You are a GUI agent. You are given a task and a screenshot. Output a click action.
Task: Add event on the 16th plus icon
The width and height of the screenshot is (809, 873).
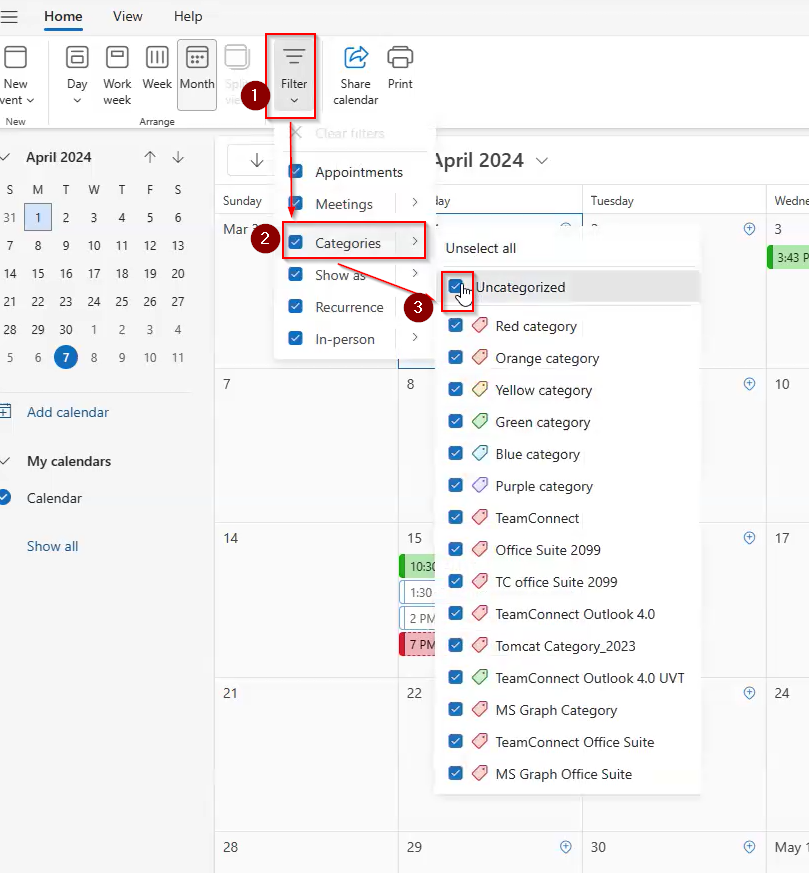tap(749, 538)
